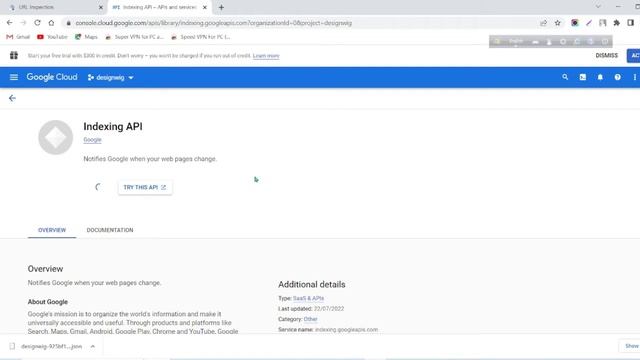Click the browser back button

9,23
